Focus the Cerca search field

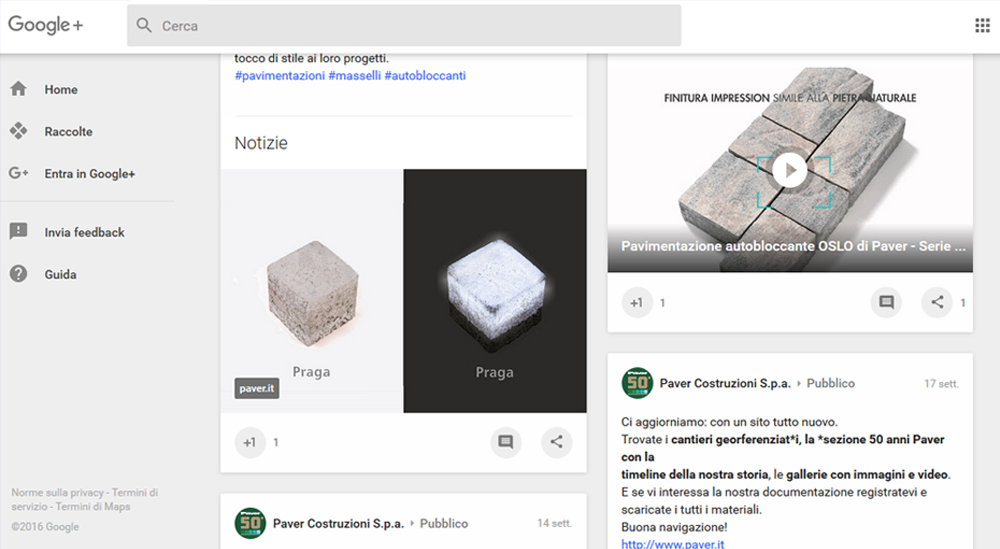404,26
